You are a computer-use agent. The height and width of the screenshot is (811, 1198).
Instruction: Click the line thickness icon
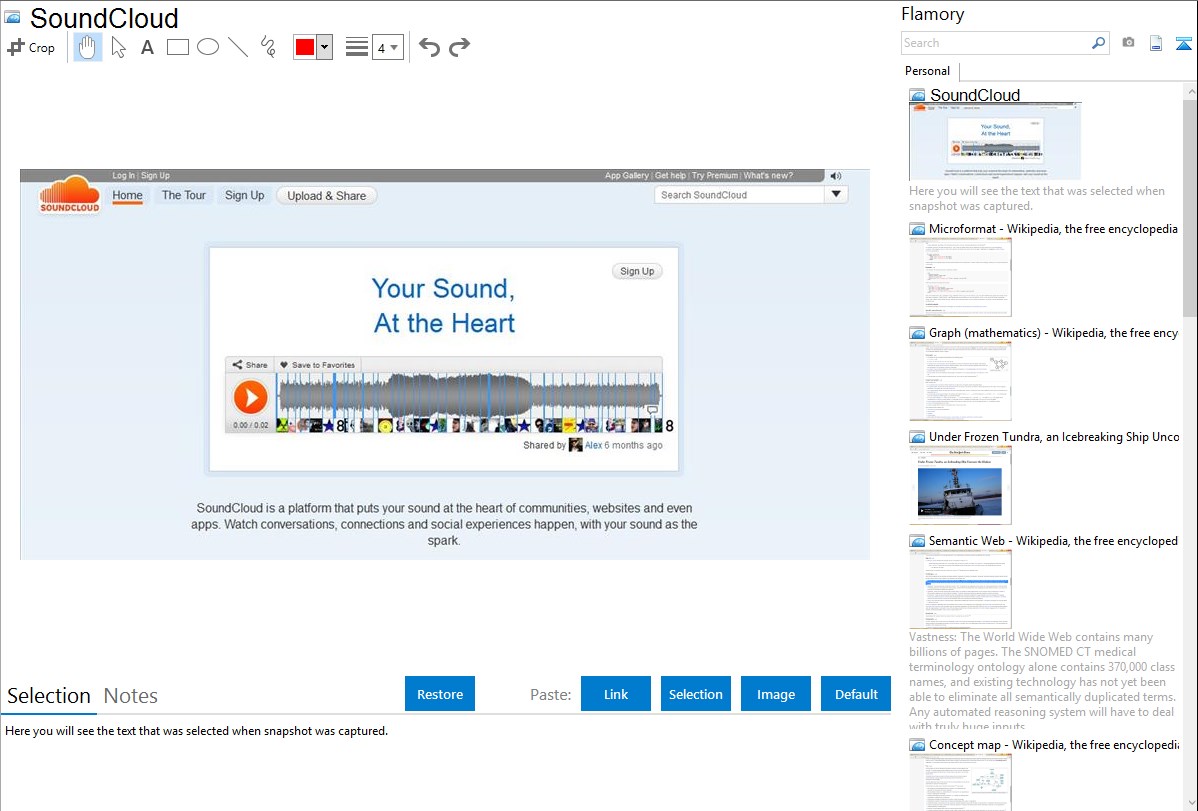tap(356, 47)
